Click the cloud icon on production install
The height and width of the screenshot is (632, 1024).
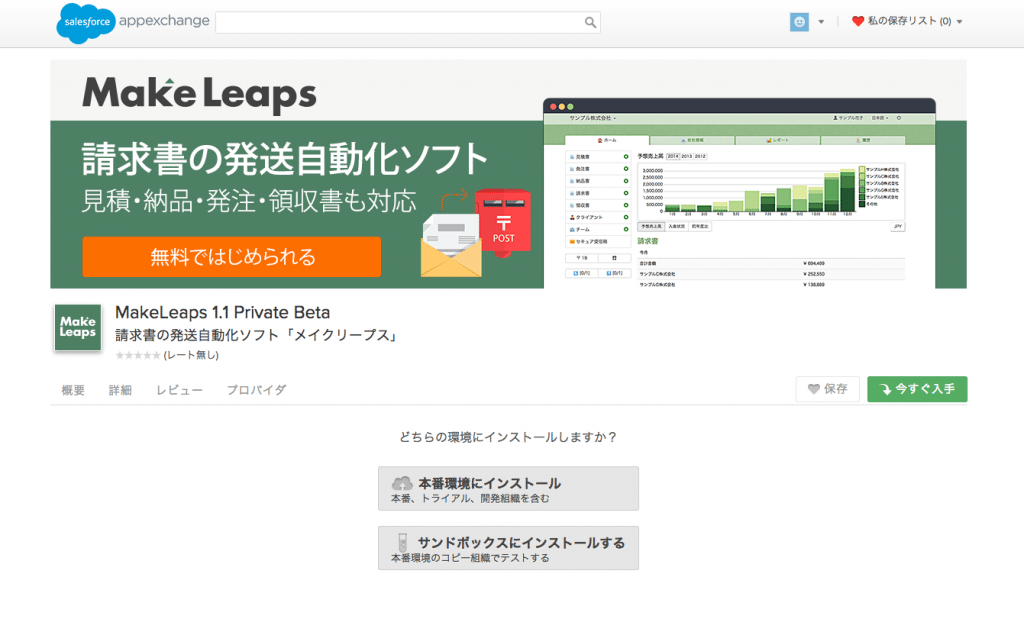point(402,483)
